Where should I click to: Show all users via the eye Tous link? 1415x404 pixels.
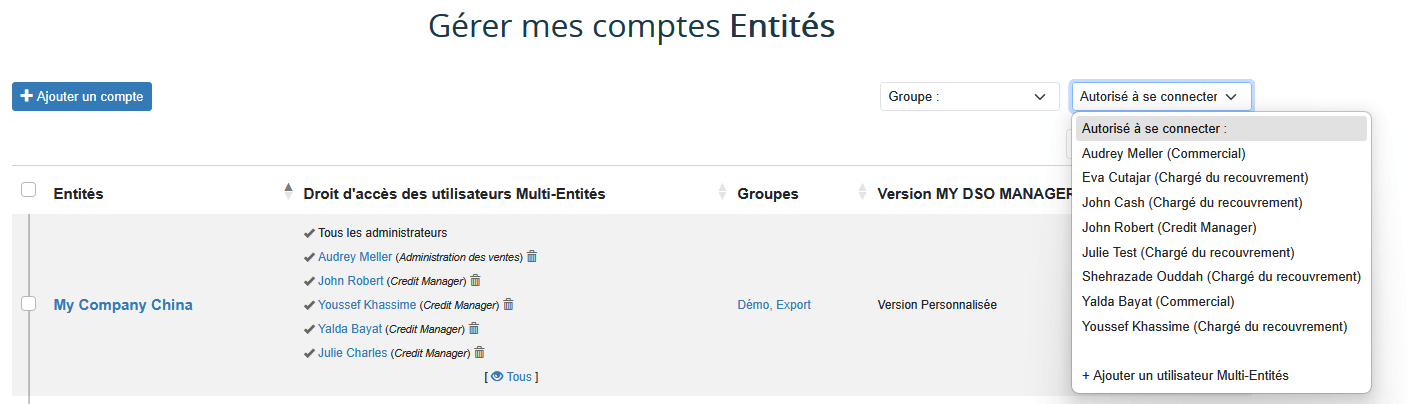click(511, 377)
